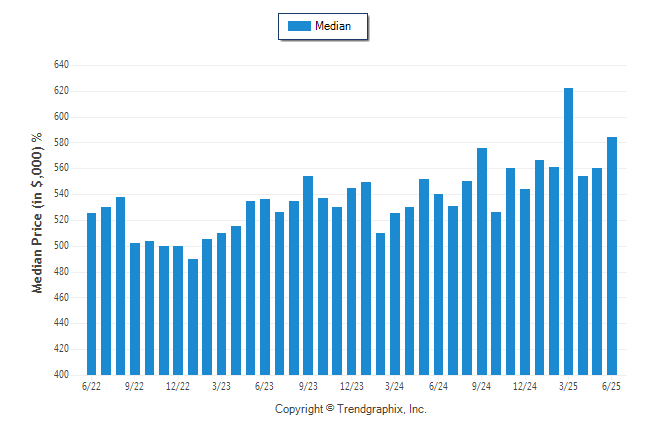
Task: Click the tallest bar at 3/25
Action: coord(568,232)
